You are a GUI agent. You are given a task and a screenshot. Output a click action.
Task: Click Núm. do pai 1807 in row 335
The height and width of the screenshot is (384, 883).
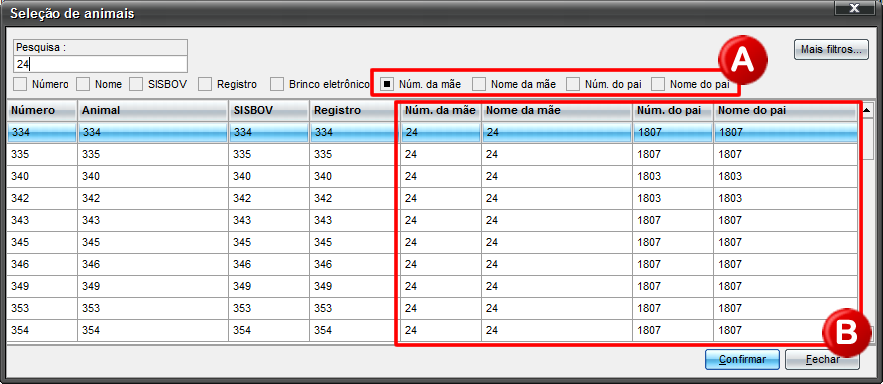point(673,154)
